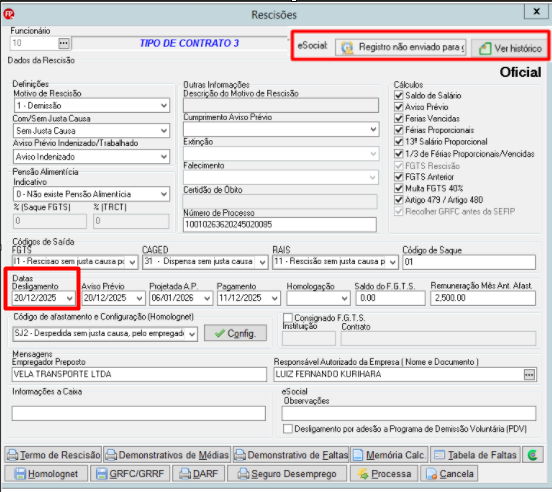Toggle Artigo 479 / Artigo 480 checkbox
This screenshot has height=492, width=552.
pyautogui.click(x=399, y=200)
